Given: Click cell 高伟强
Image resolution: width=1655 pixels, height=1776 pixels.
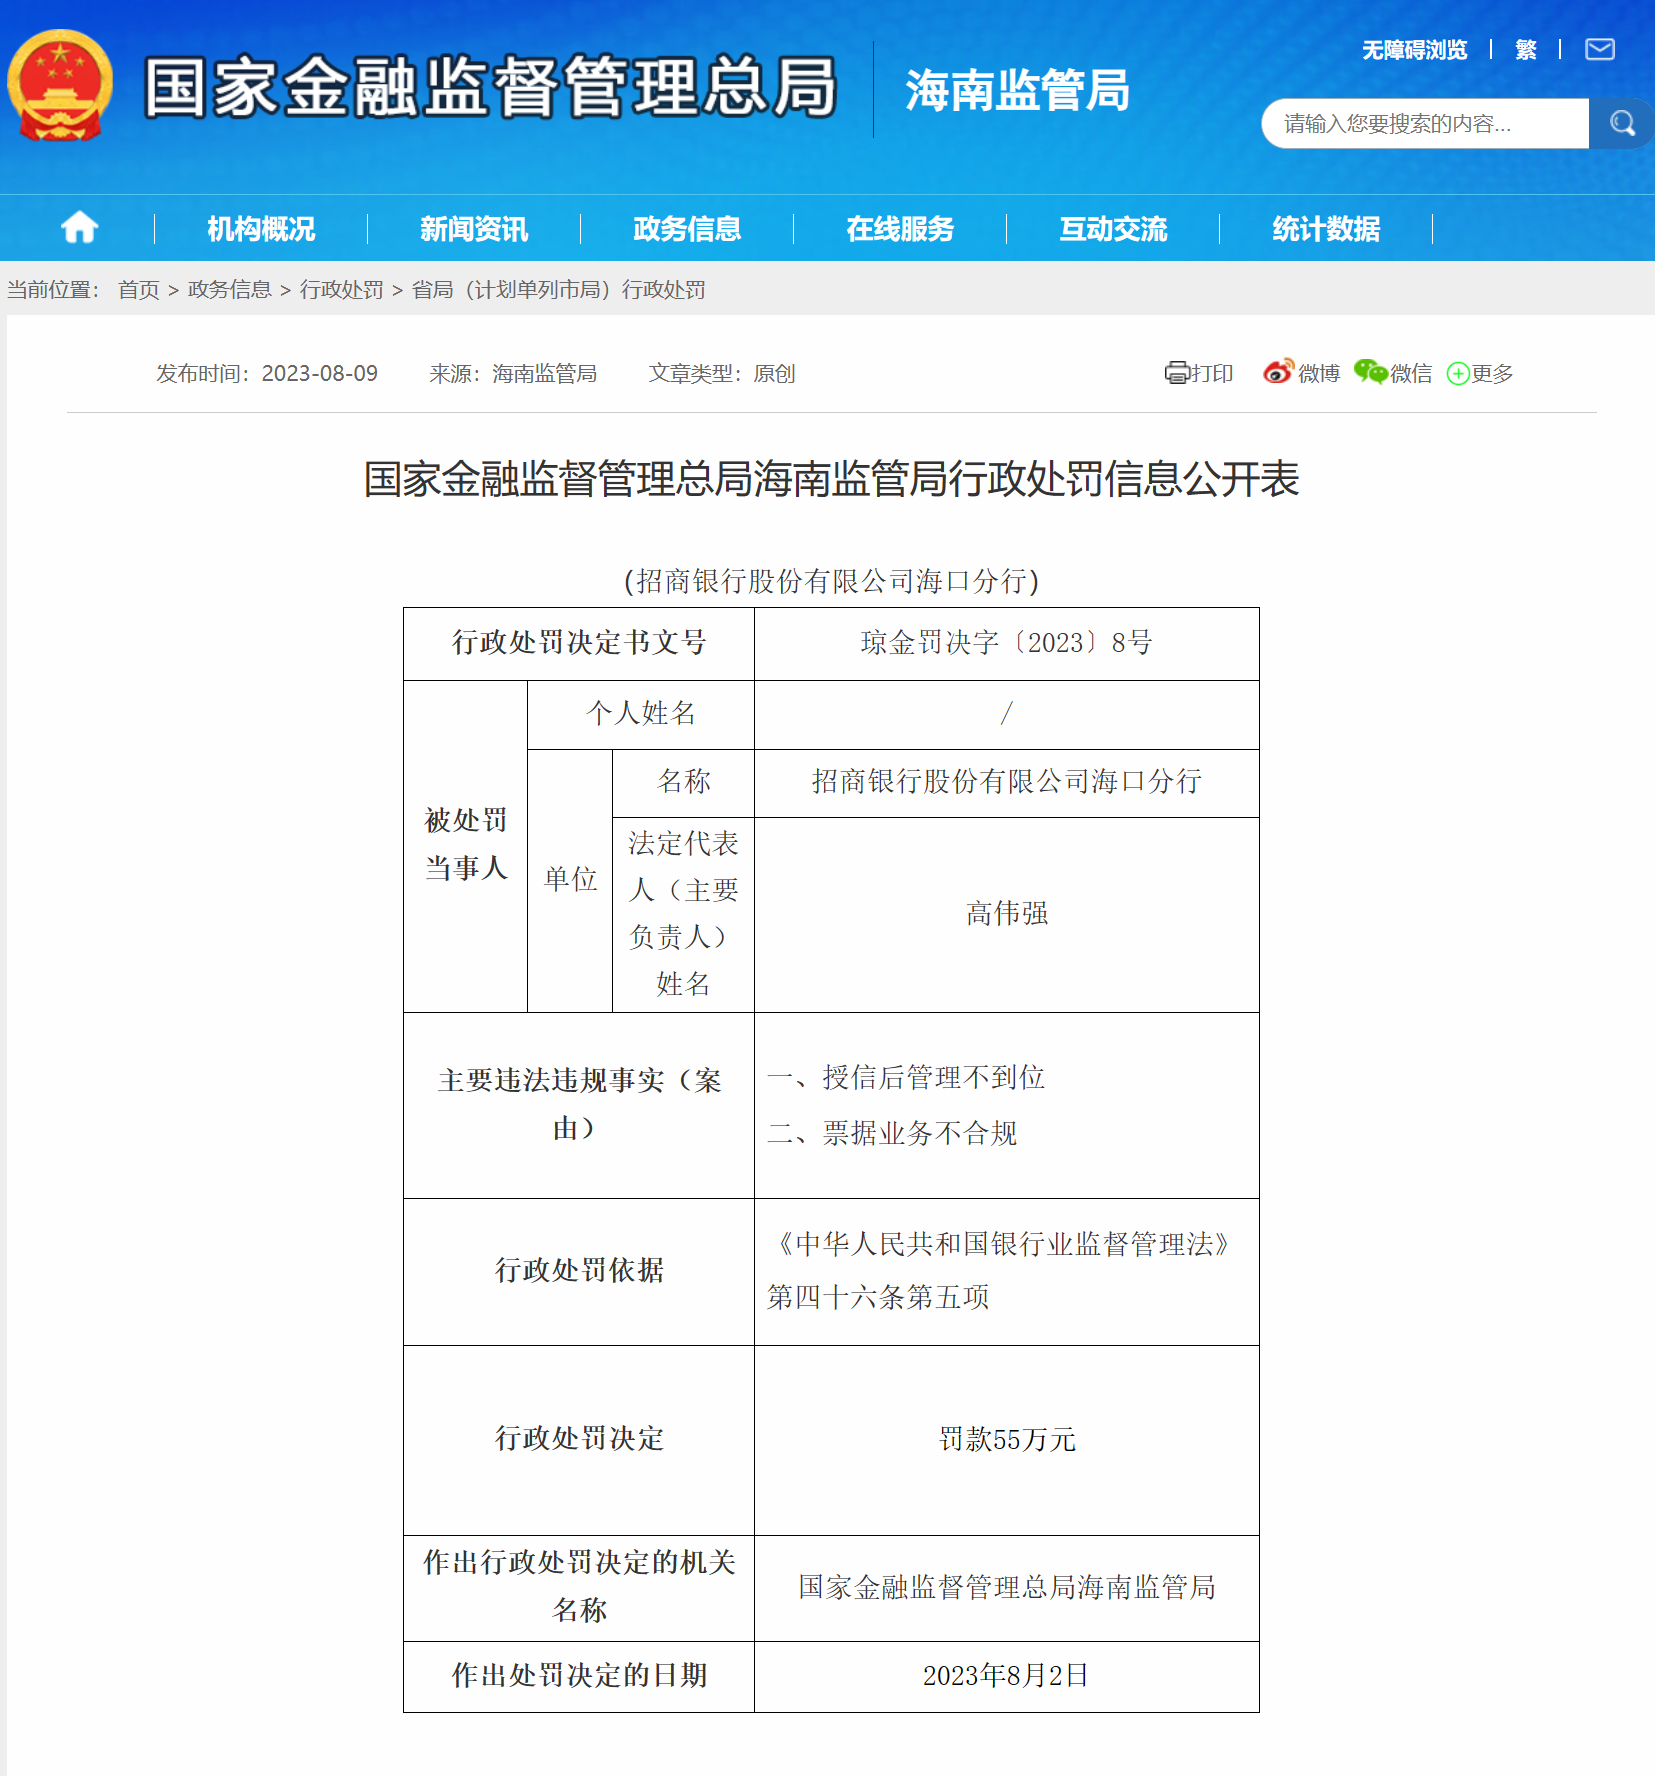Looking at the screenshot, I should click(1006, 914).
